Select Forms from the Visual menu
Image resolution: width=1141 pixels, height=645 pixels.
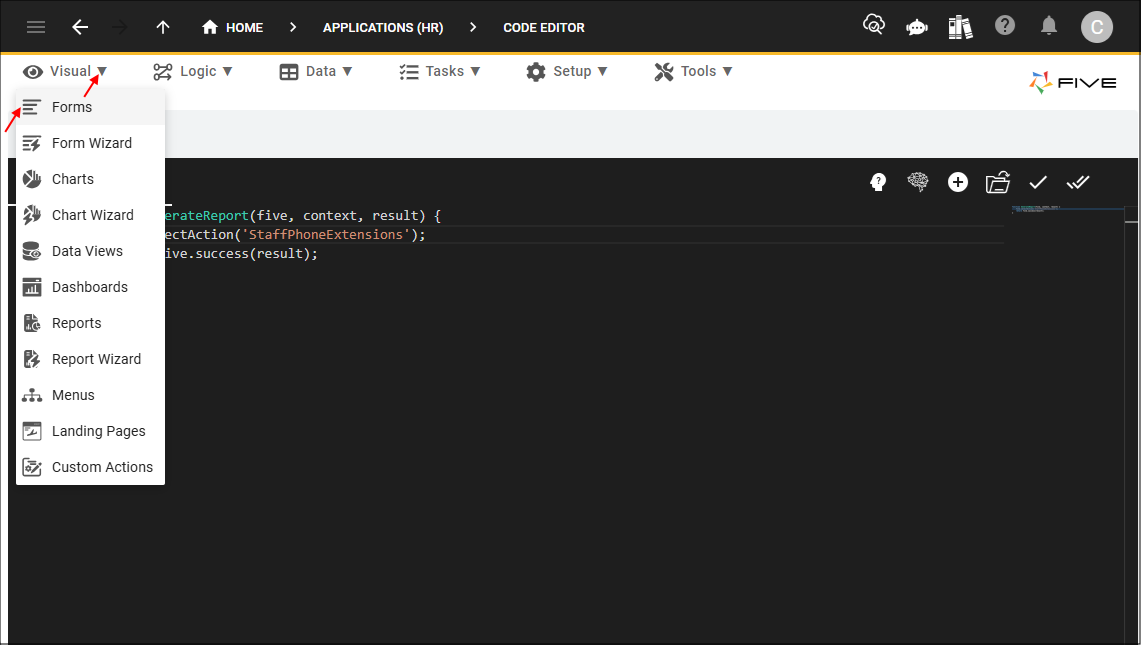pyautogui.click(x=72, y=107)
